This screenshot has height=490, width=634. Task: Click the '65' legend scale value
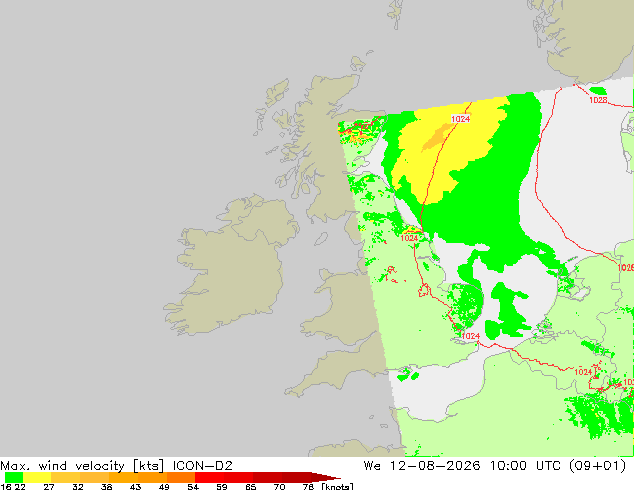(251, 486)
